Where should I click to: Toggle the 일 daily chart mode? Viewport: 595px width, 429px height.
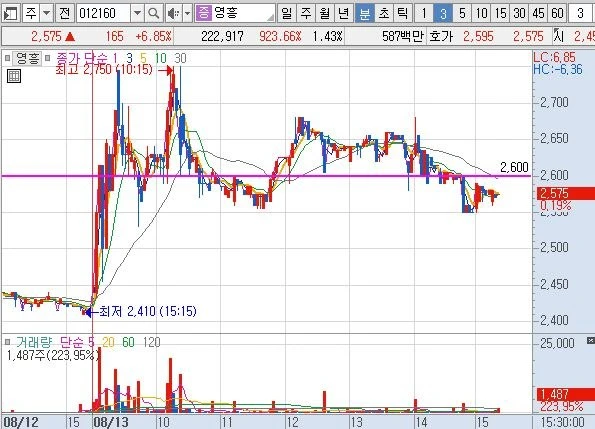pos(287,14)
